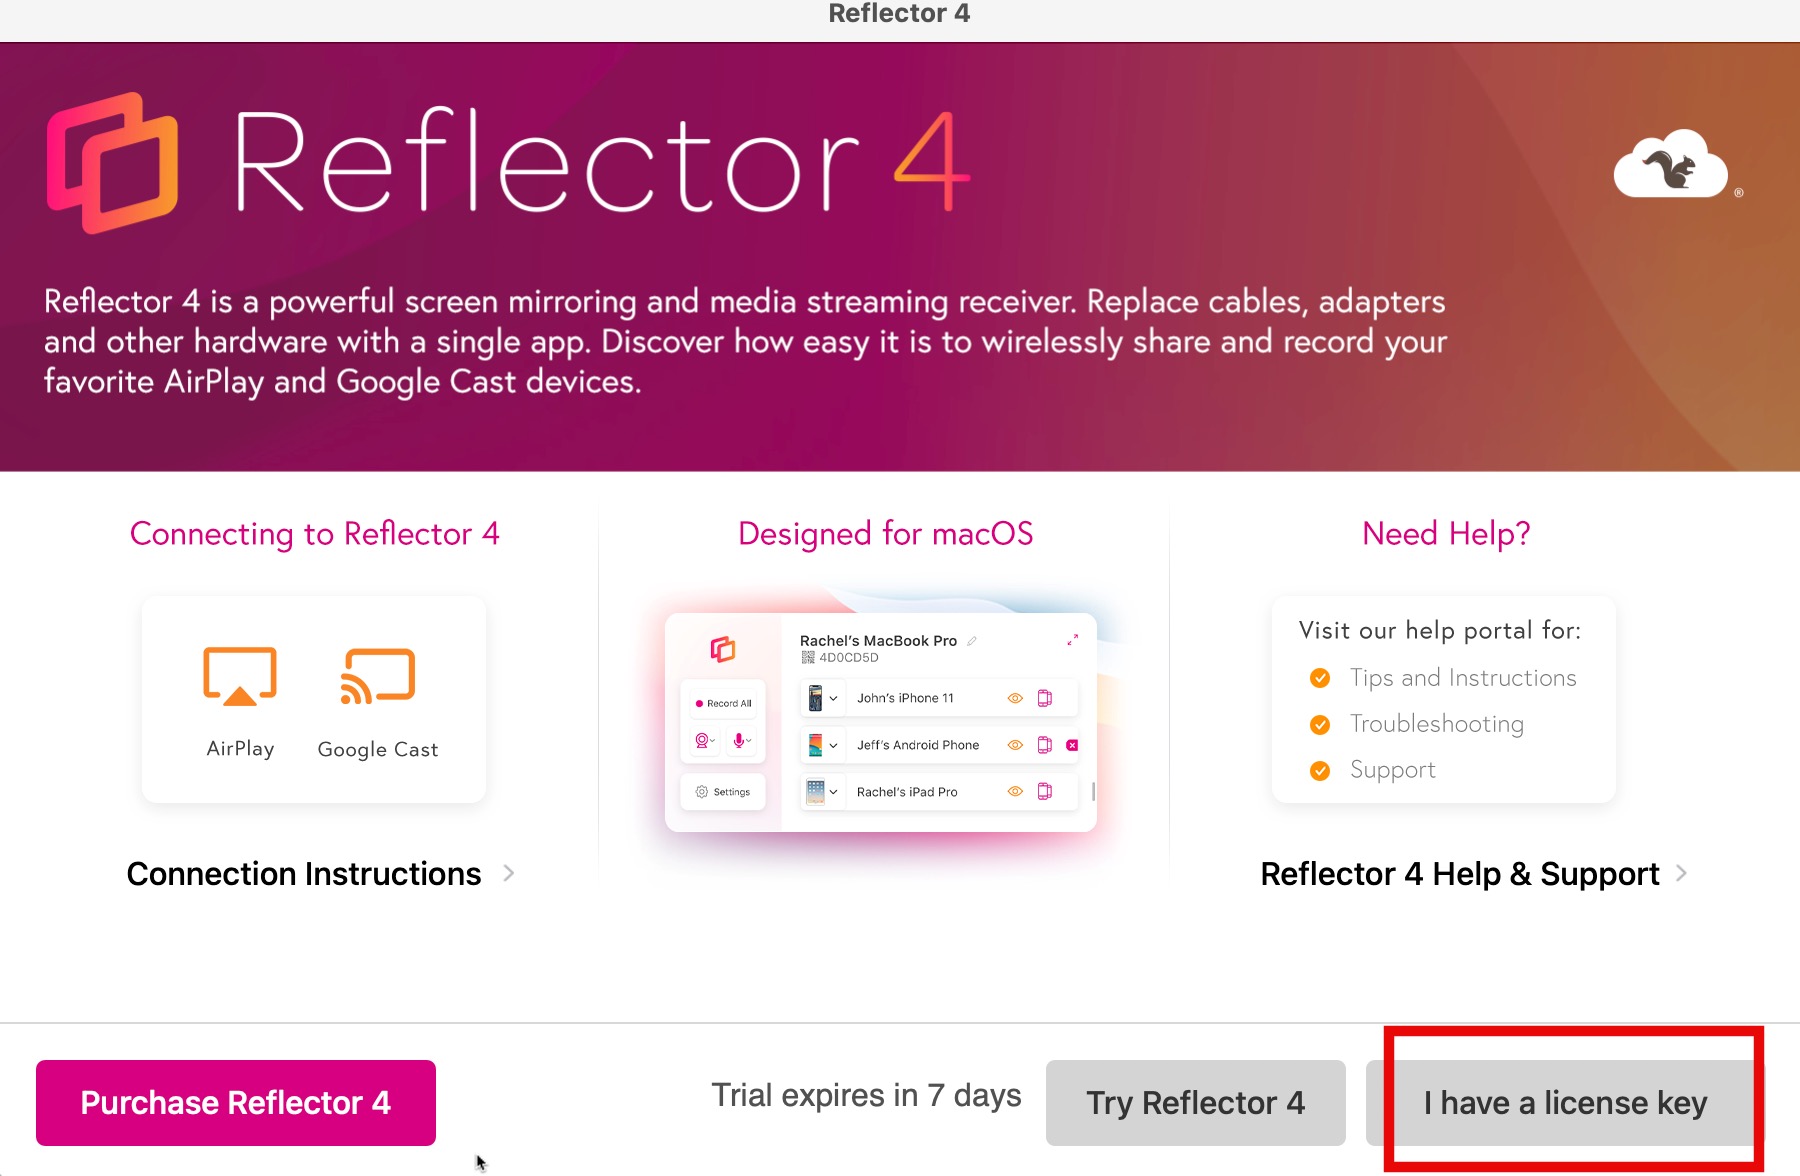The image size is (1800, 1176).
Task: Click the device frame icon for John's iPhone 11
Action: pyautogui.click(x=1045, y=698)
